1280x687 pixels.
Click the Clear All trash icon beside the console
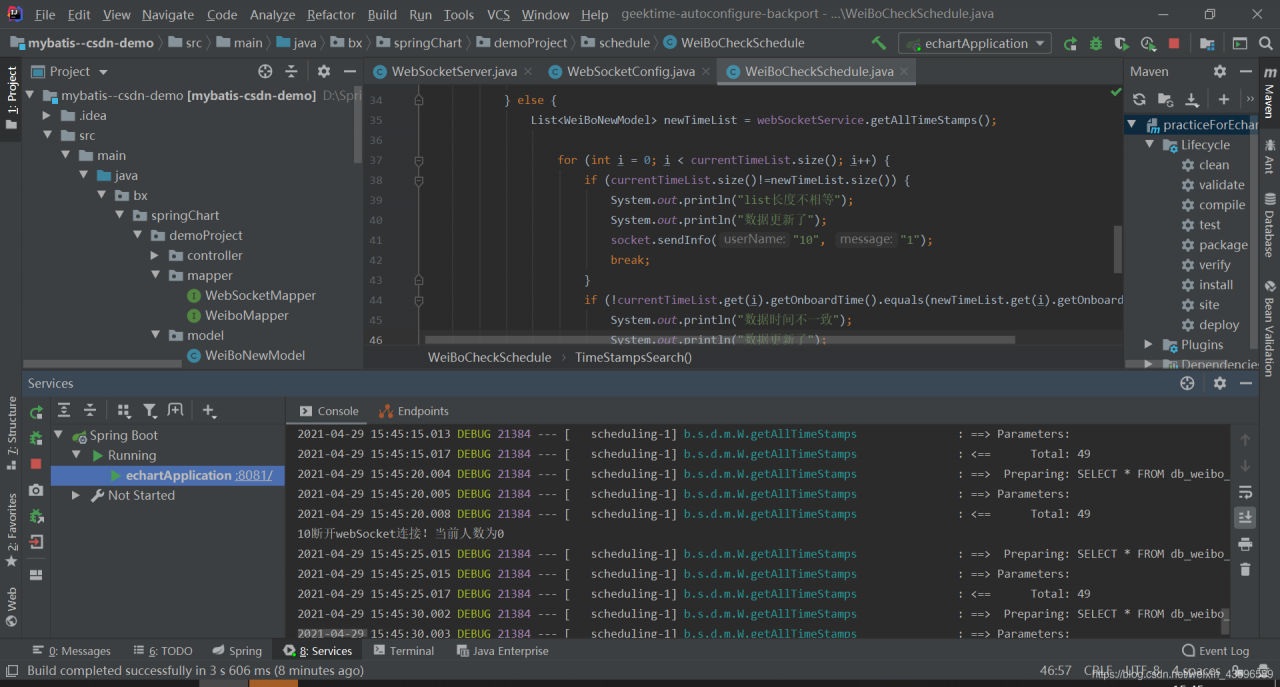pos(1245,569)
